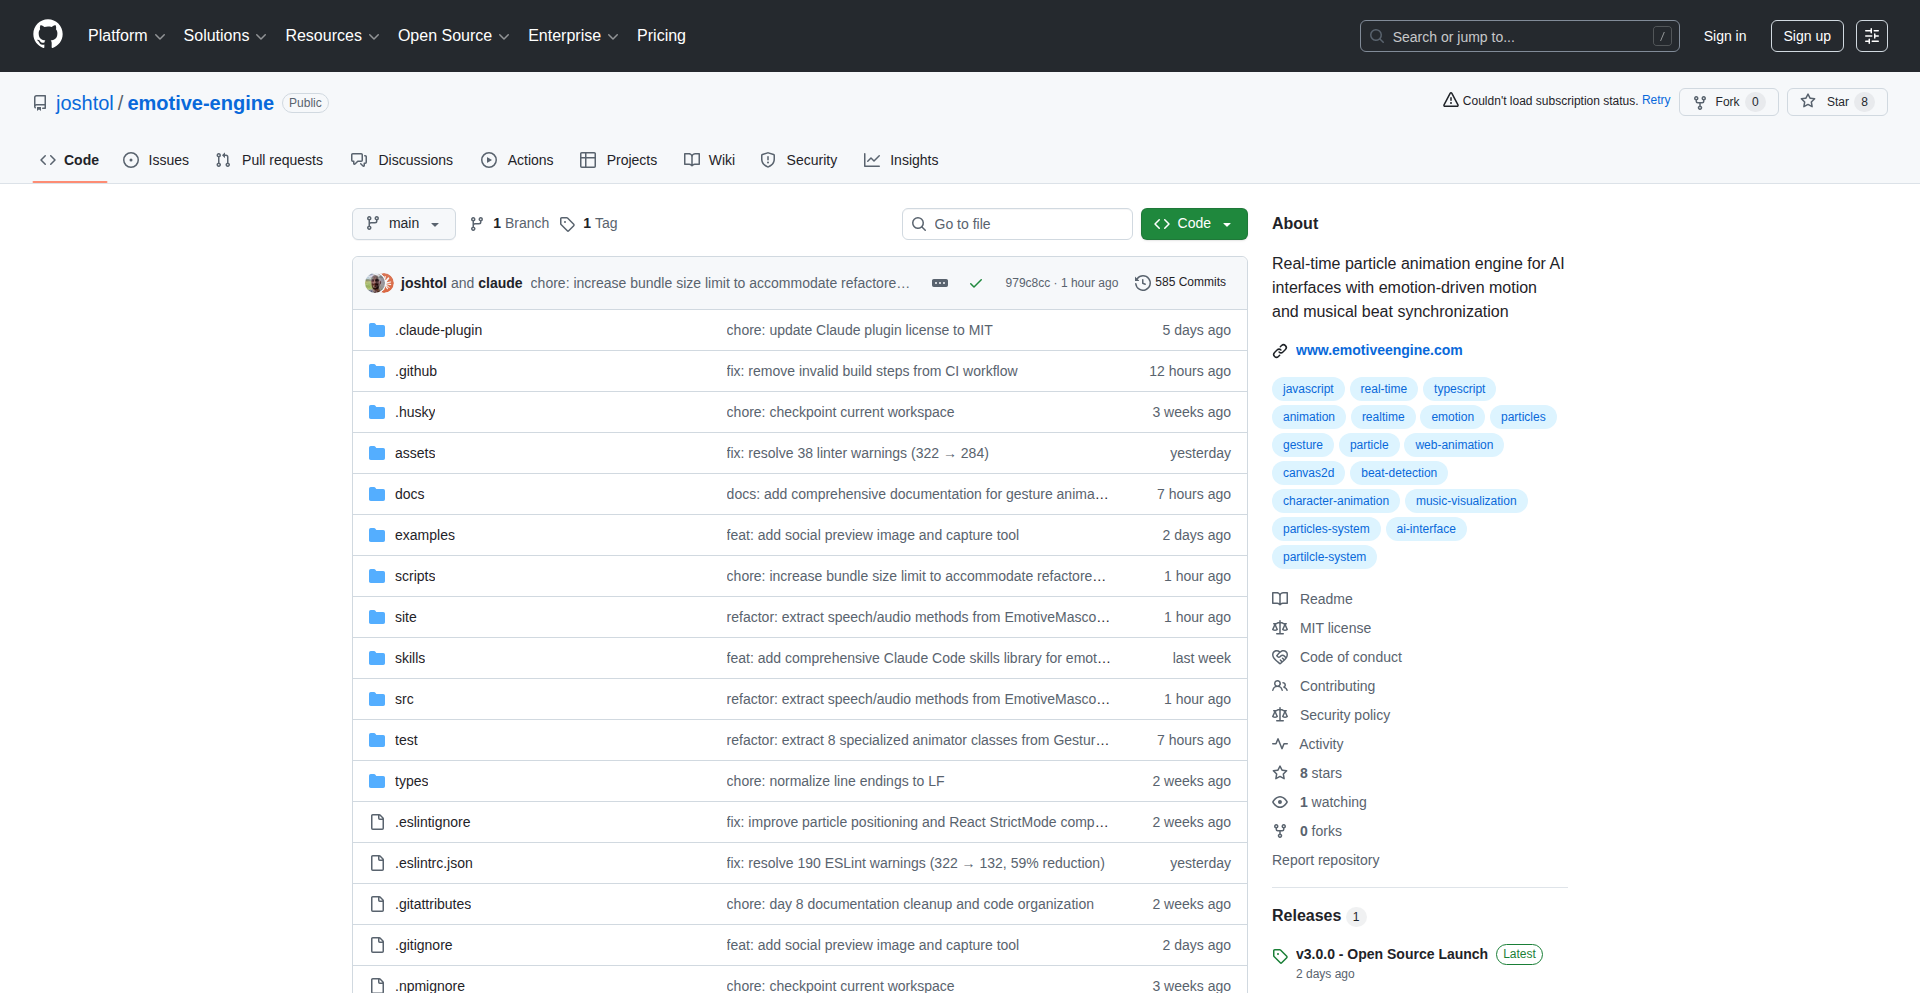This screenshot has width=1920, height=993.
Task: Click the Go to file input
Action: (1017, 224)
